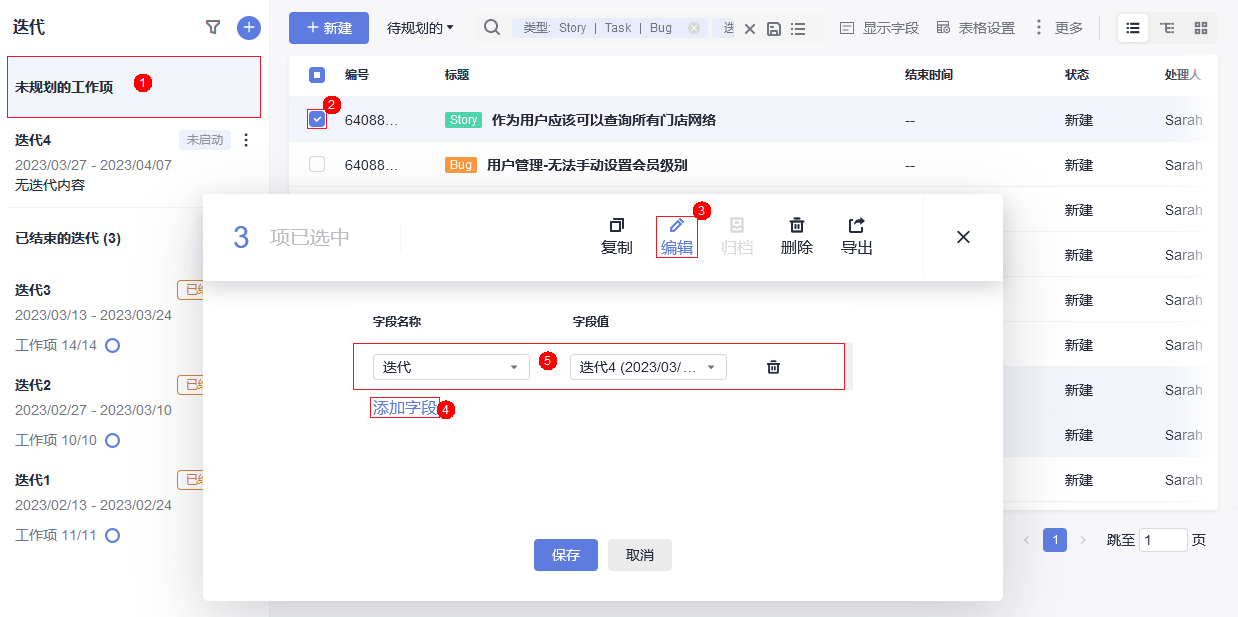The image size is (1238, 617).
Task: Click the filter icon in the 迭代 panel
Action: coord(212,28)
